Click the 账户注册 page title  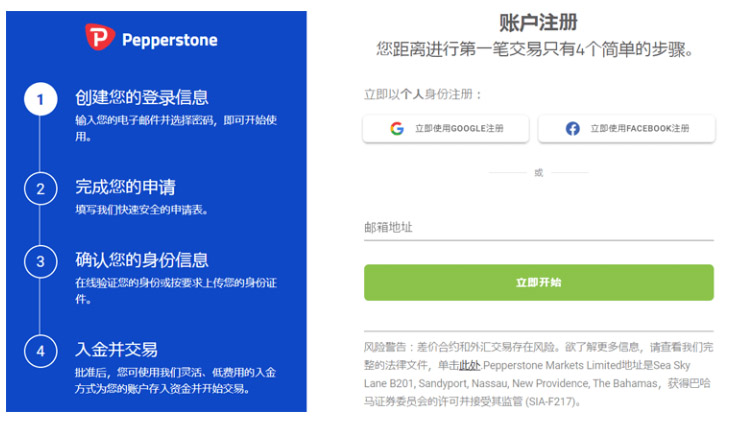[x=538, y=22]
